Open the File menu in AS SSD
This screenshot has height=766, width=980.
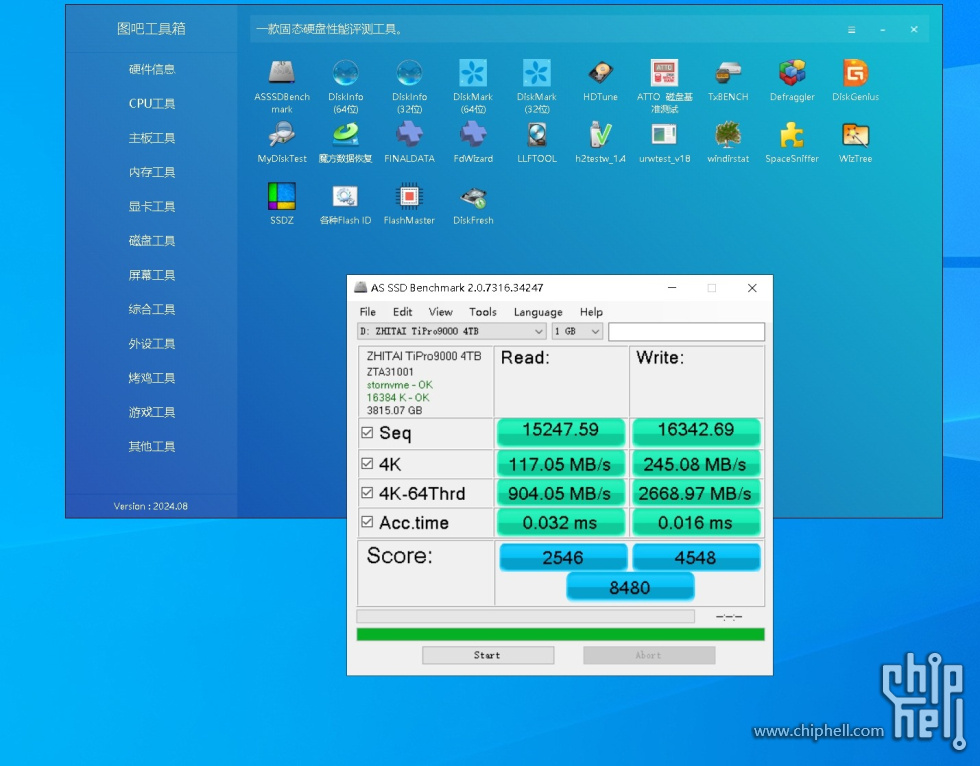pos(368,312)
